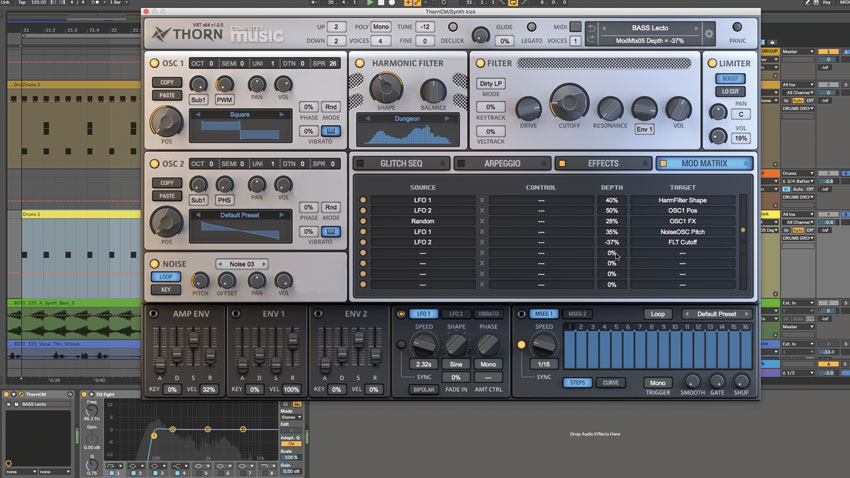Select the LFO 2 tab

pos(456,314)
